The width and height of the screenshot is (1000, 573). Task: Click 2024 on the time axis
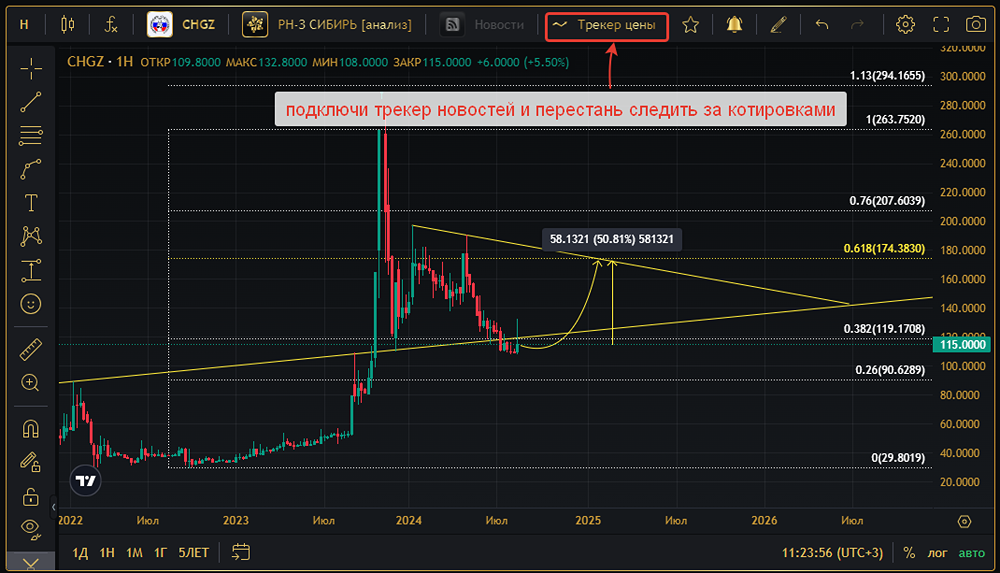408,521
